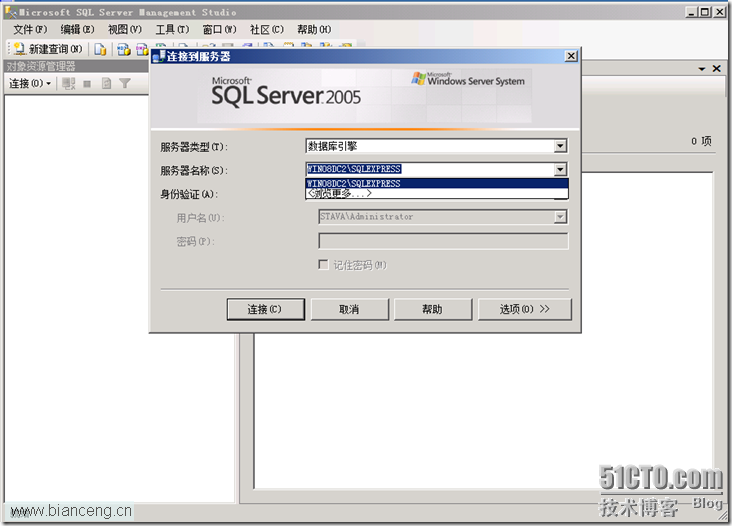Image resolution: width=732 pixels, height=526 pixels.
Task: Click the stop icon in Object Explorer toolbar
Action: tap(87, 84)
